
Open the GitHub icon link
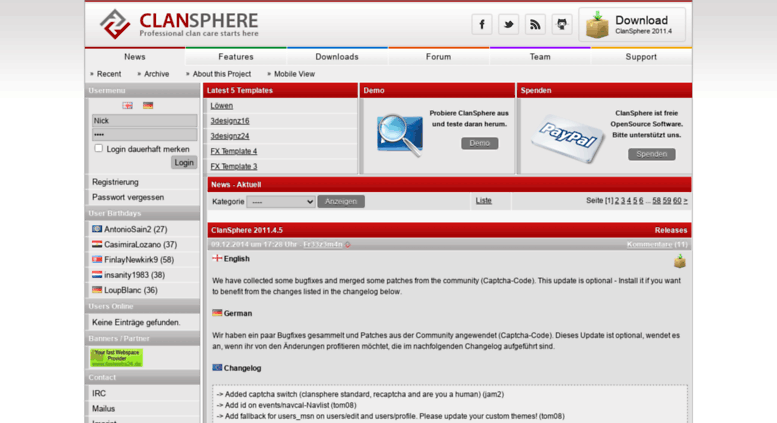(562, 24)
